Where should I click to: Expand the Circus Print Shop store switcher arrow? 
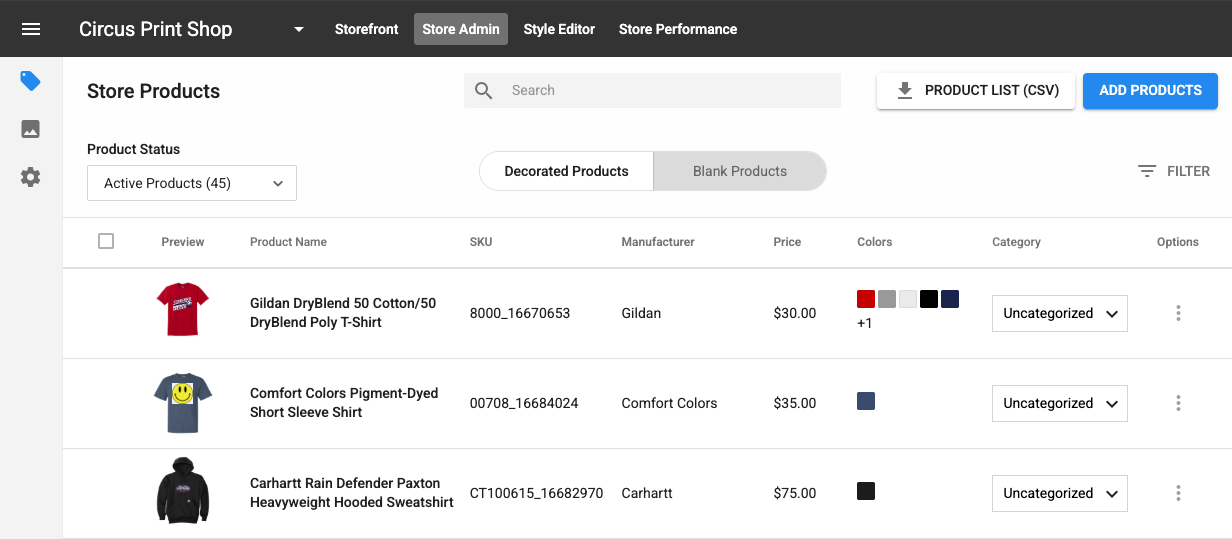point(299,29)
